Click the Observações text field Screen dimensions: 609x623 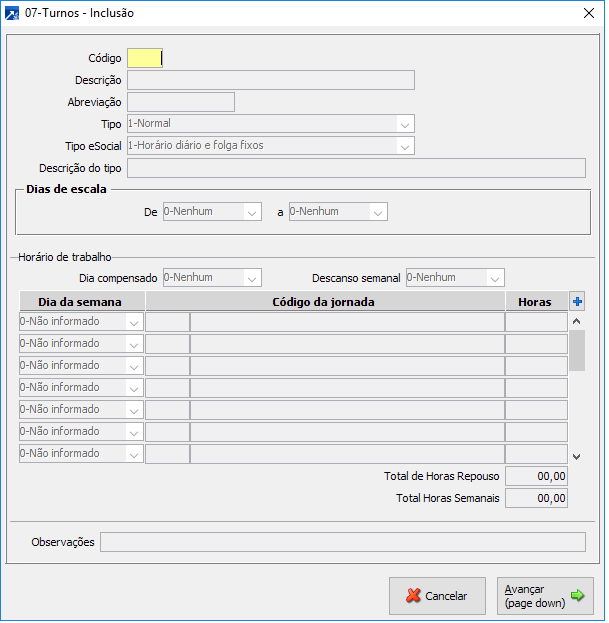[342, 542]
